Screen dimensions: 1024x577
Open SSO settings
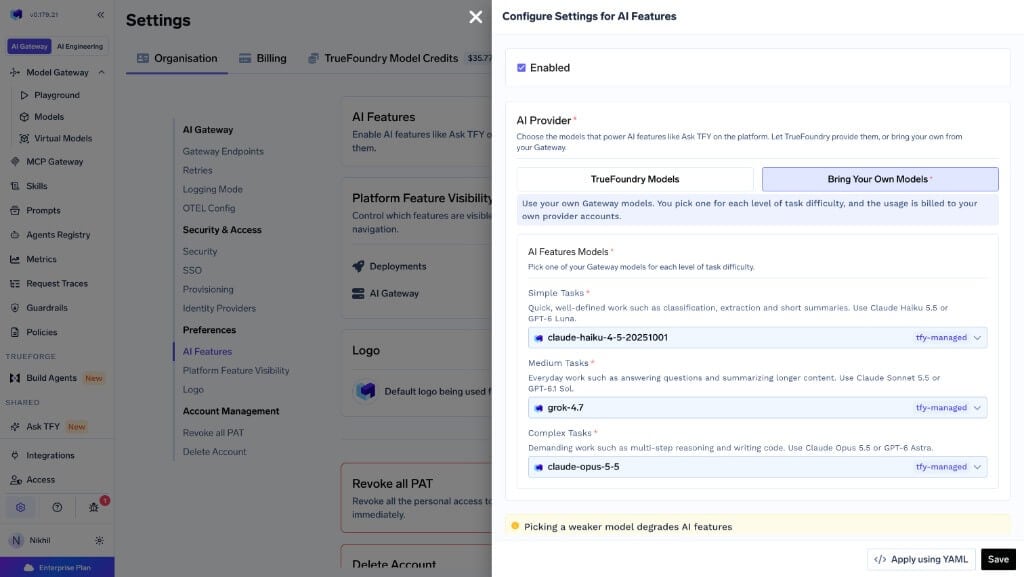tap(192, 270)
